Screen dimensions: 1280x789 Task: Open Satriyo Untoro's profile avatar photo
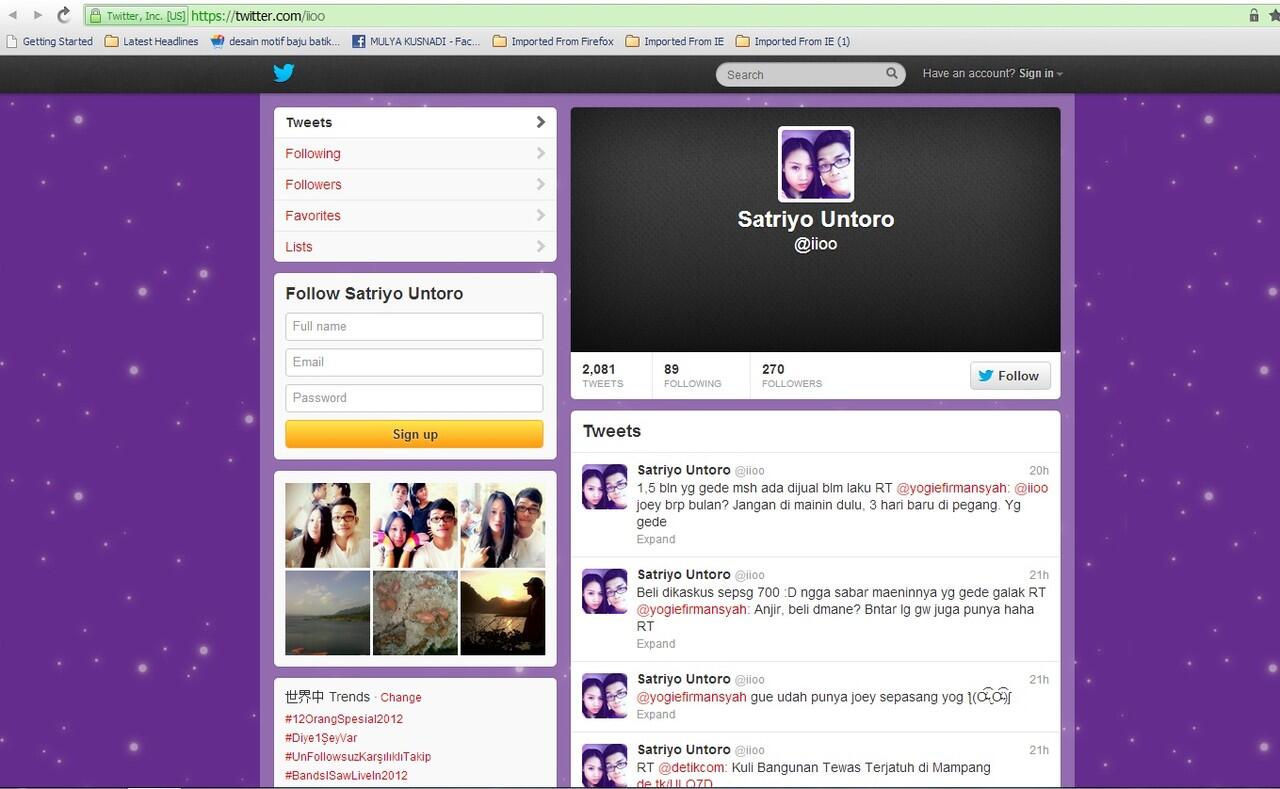(816, 164)
